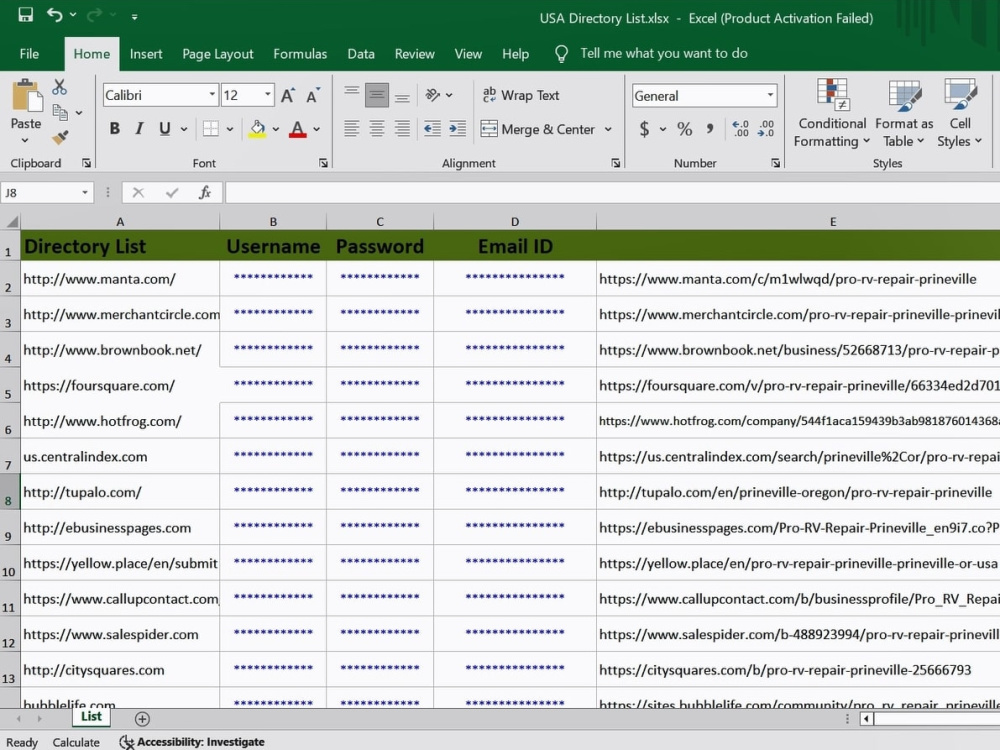Open the File tab
Viewport: 1000px width, 750px height.
[x=29, y=54]
